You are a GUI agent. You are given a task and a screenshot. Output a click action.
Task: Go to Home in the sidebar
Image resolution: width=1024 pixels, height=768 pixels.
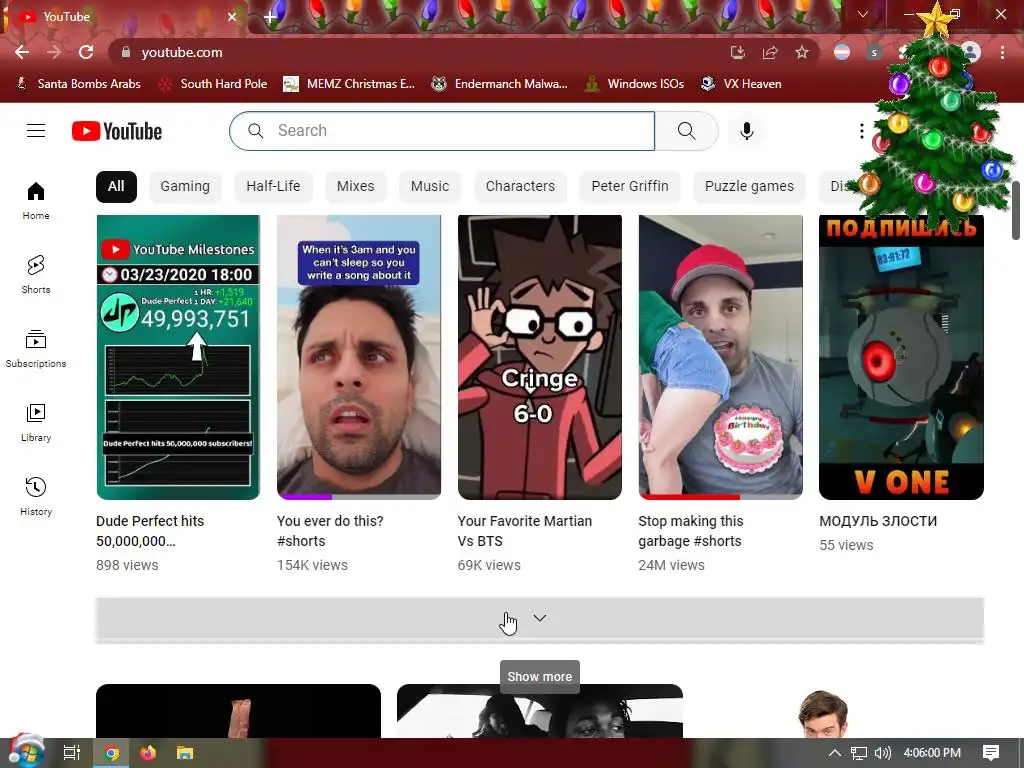point(36,200)
